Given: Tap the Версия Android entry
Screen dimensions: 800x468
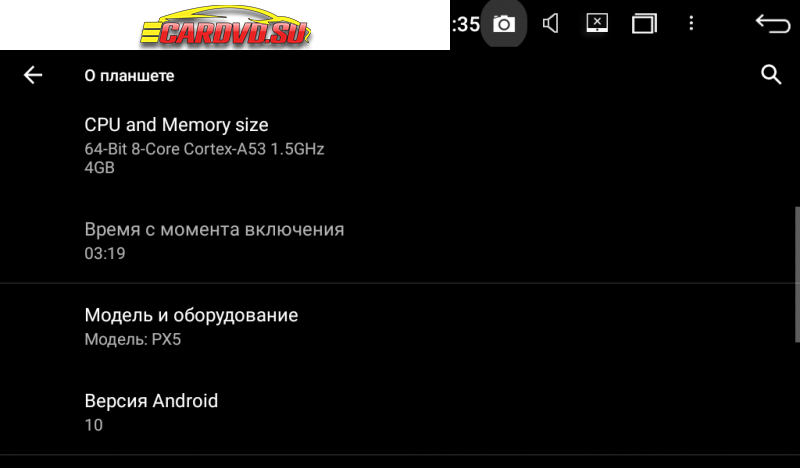Looking at the screenshot, I should 400,412.
